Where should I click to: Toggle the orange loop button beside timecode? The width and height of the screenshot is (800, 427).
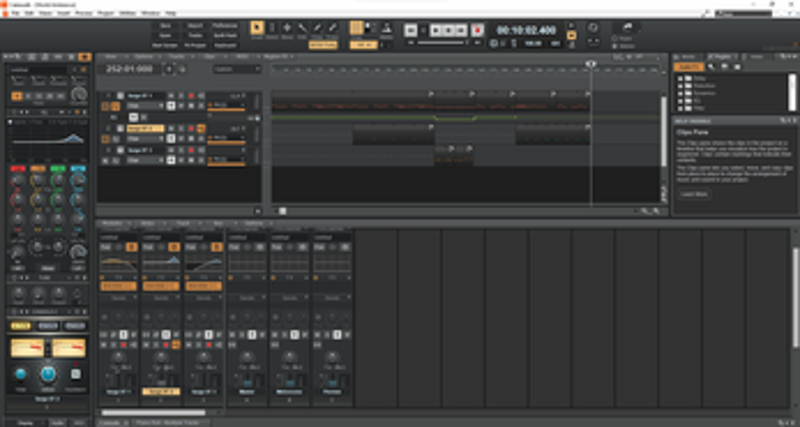(x=572, y=35)
